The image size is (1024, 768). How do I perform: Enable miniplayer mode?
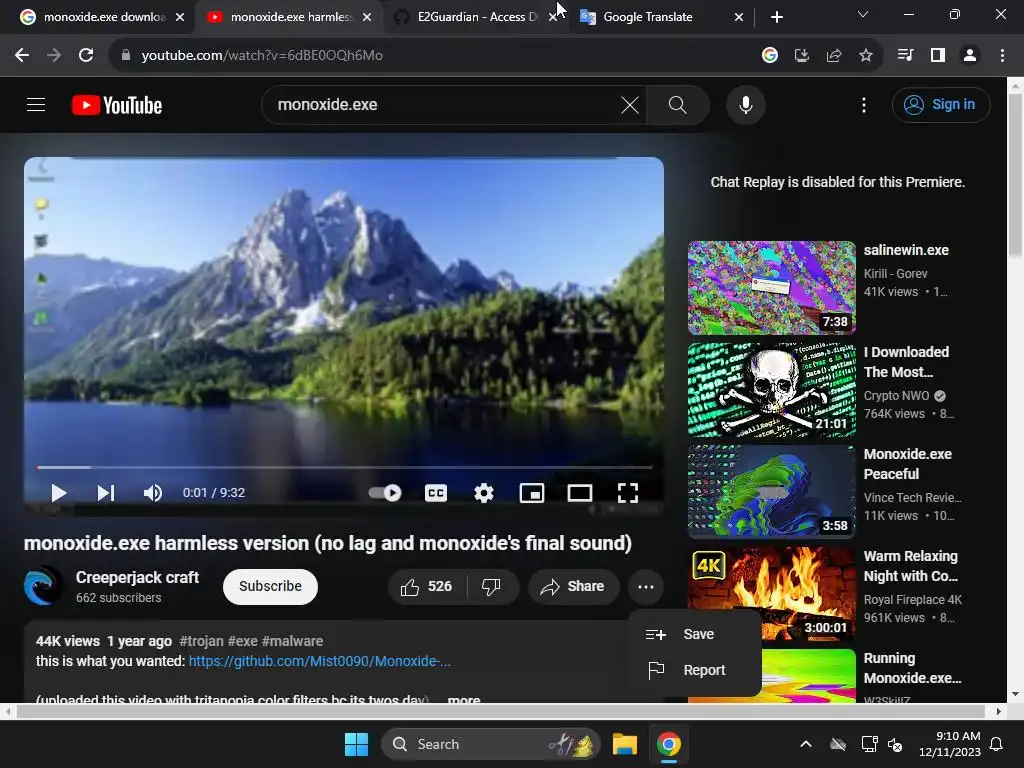[x=532, y=493]
